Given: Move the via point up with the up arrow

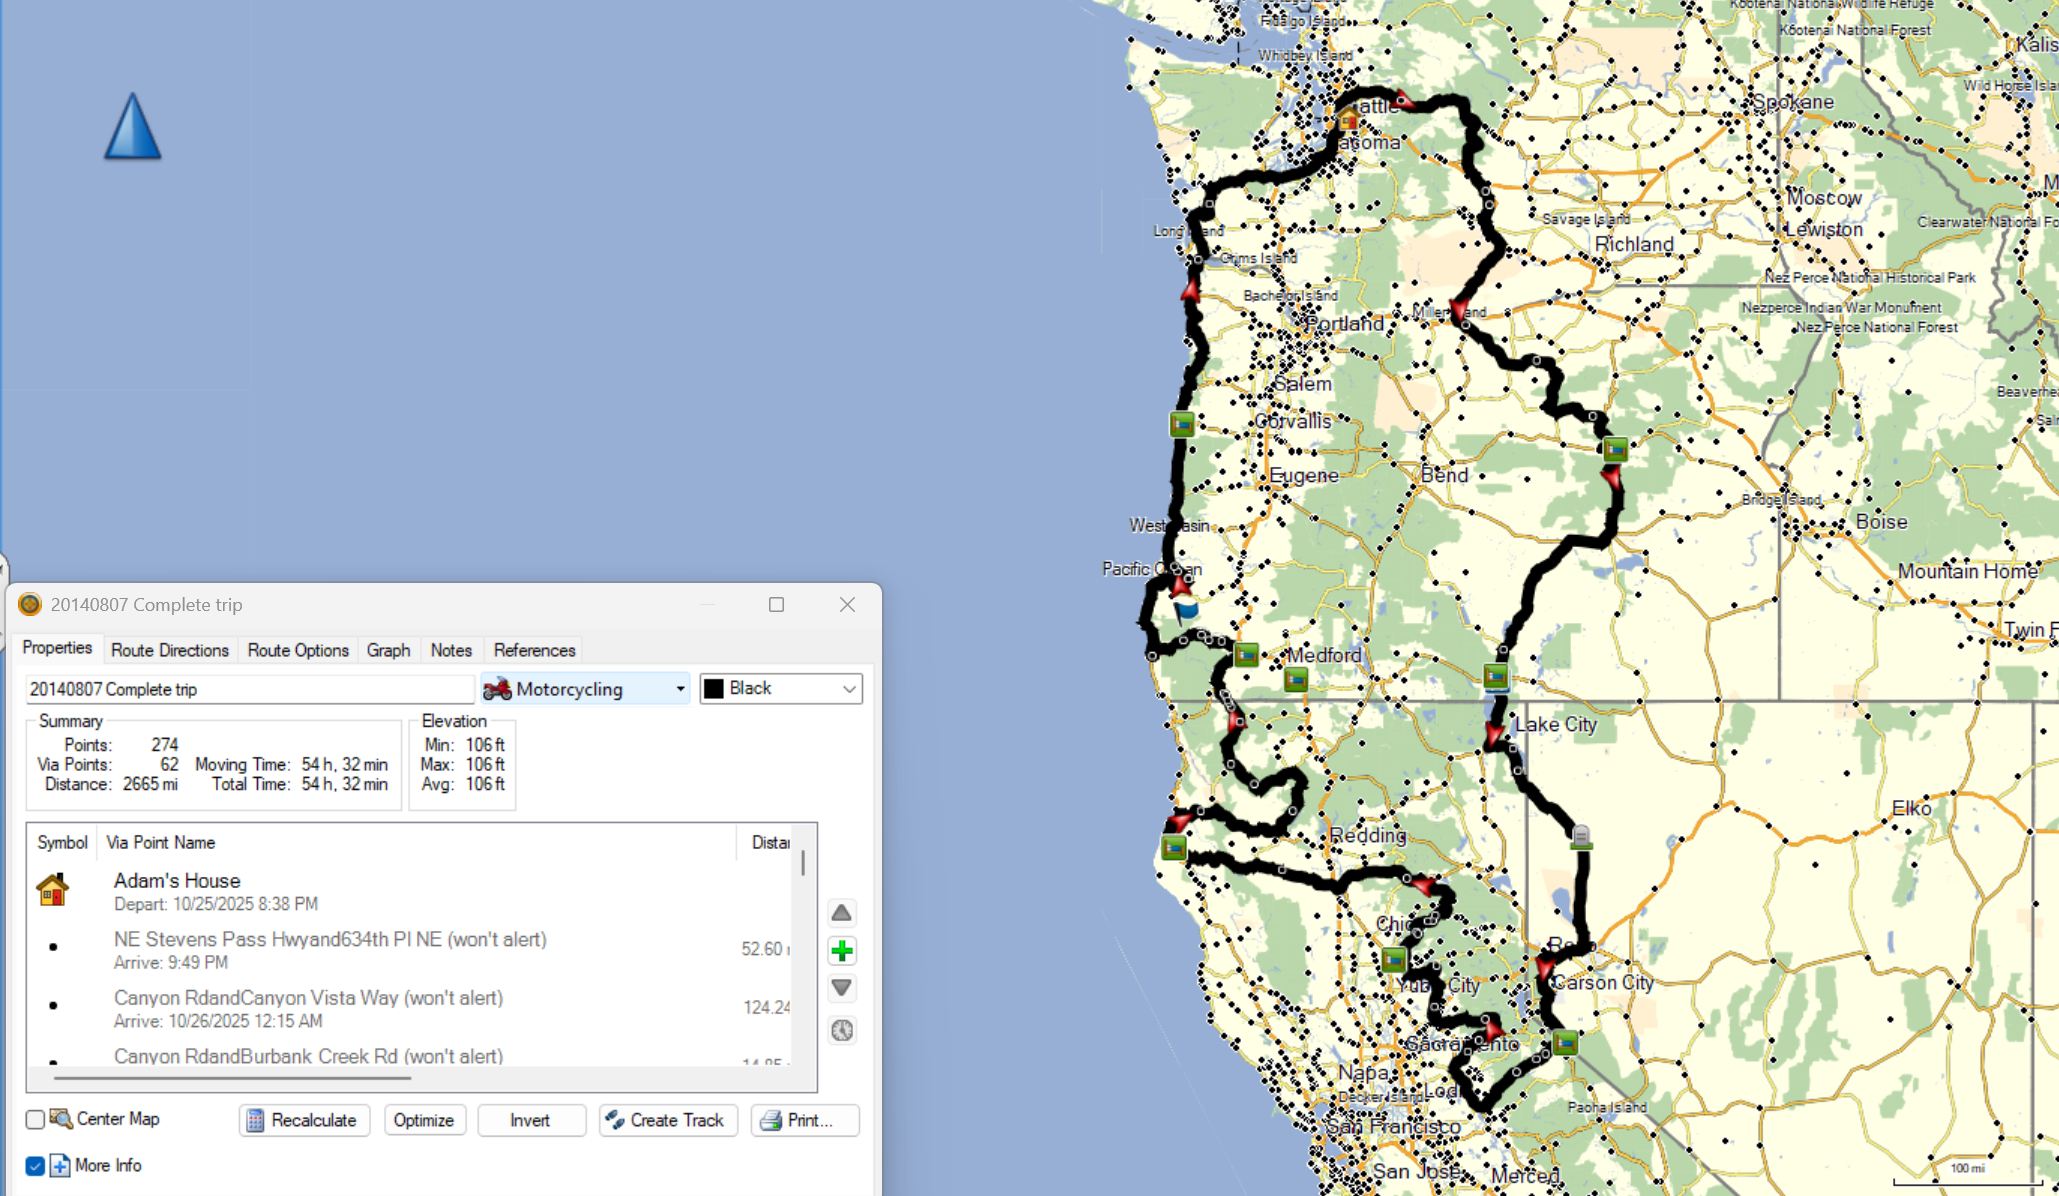Looking at the screenshot, I should pyautogui.click(x=842, y=913).
